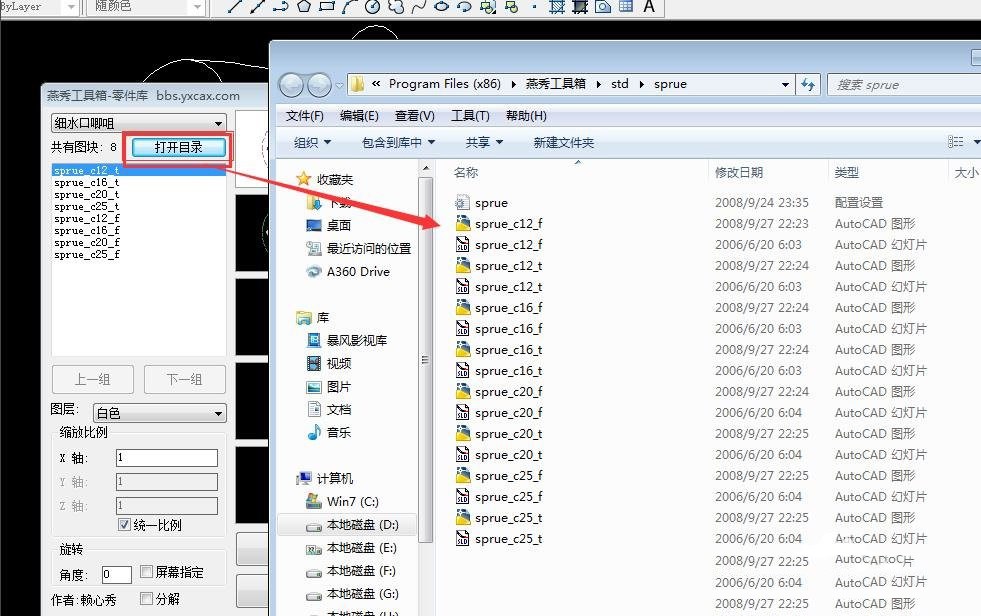The height and width of the screenshot is (616, 981).
Task: Select the Ellipse draw tool
Action: (x=441, y=7)
